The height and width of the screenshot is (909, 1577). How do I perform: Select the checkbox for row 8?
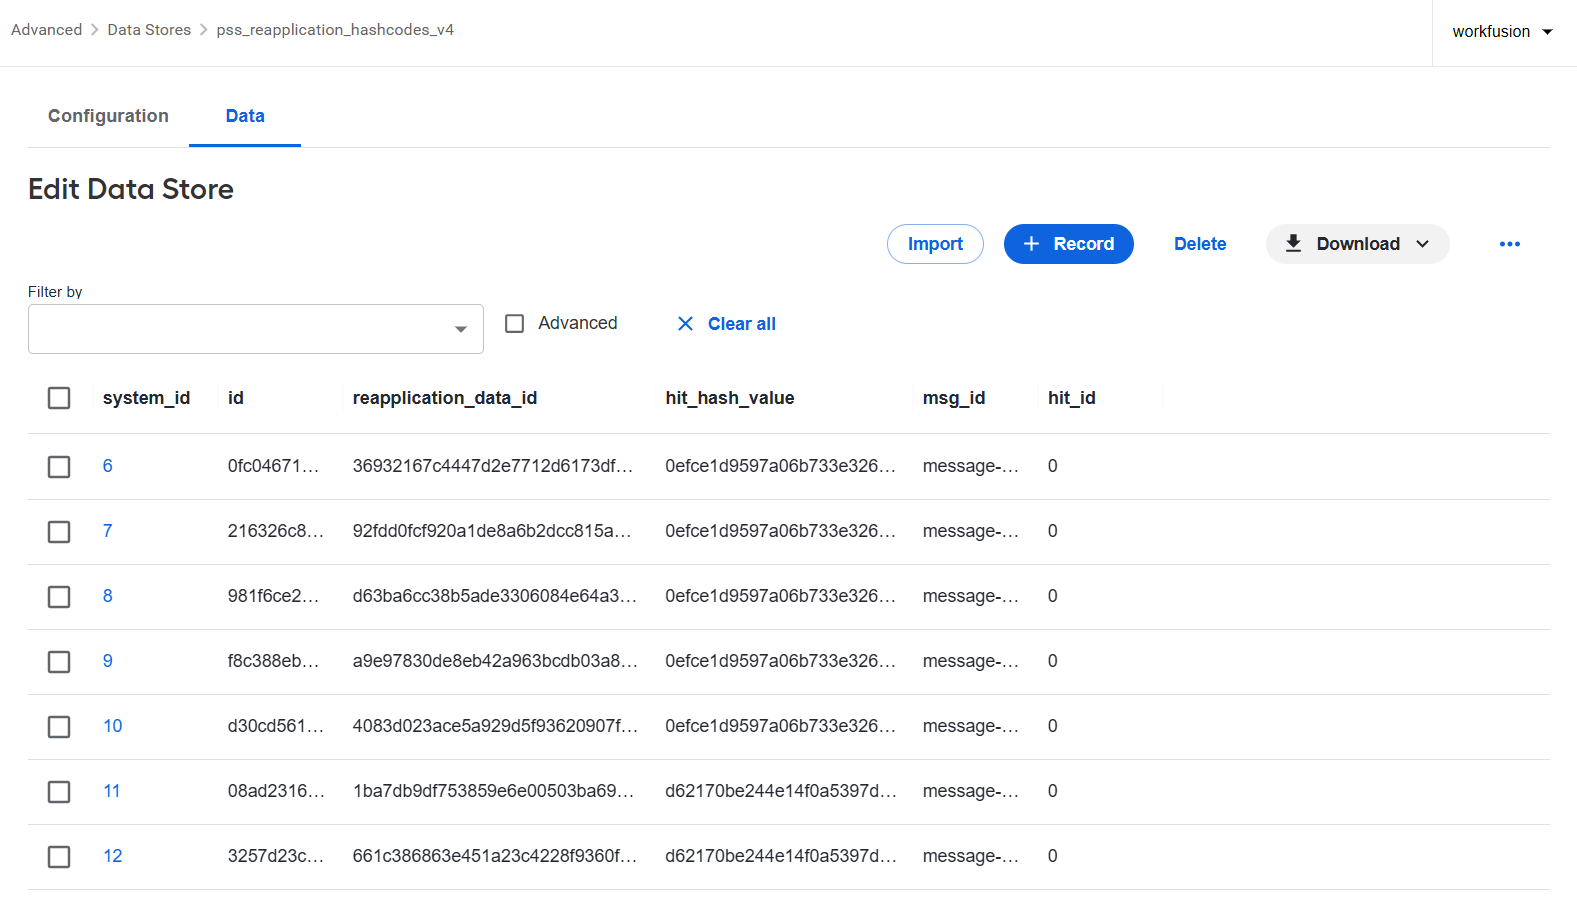tap(59, 597)
